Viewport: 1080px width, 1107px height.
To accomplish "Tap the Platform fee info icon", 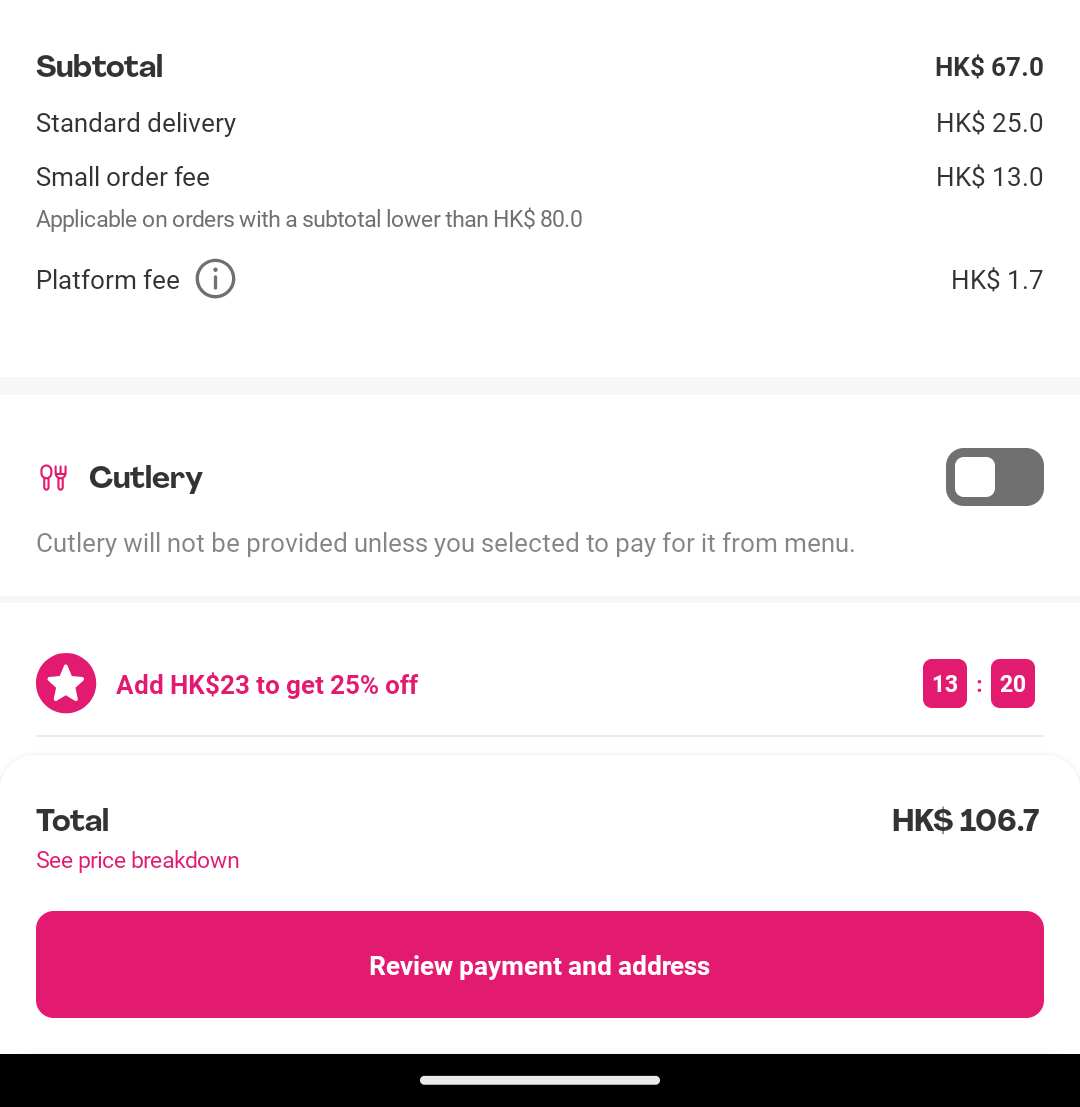I will [215, 279].
